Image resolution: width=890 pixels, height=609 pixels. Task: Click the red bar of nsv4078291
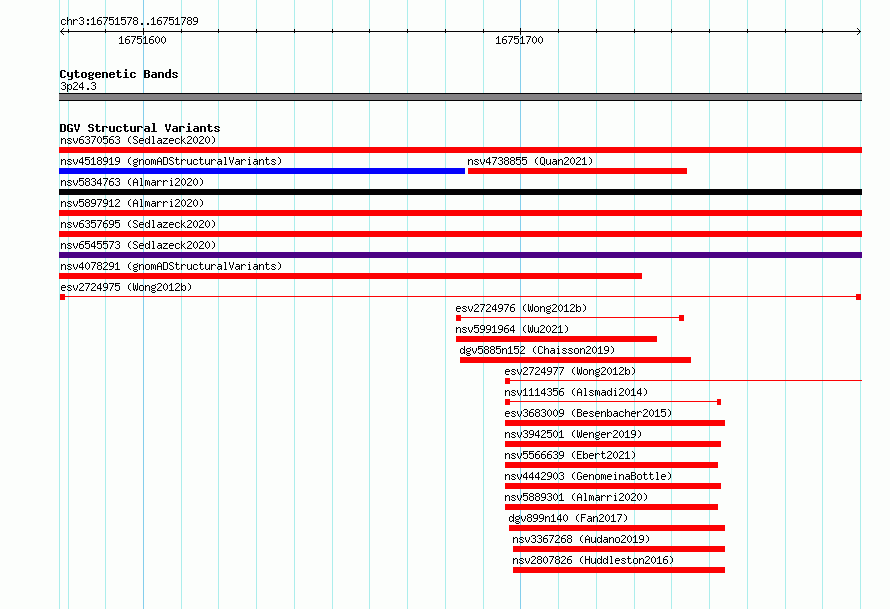click(350, 276)
